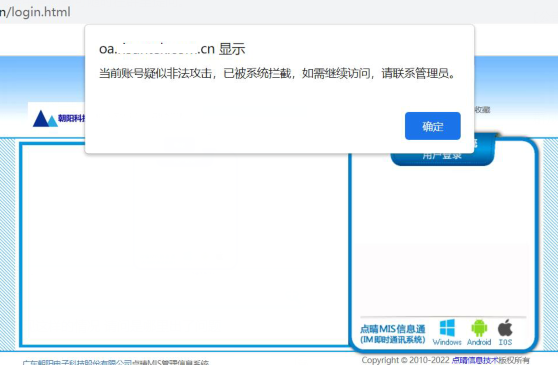Click the gray Apple IOS icon
The height and width of the screenshot is (365, 558).
(505, 328)
